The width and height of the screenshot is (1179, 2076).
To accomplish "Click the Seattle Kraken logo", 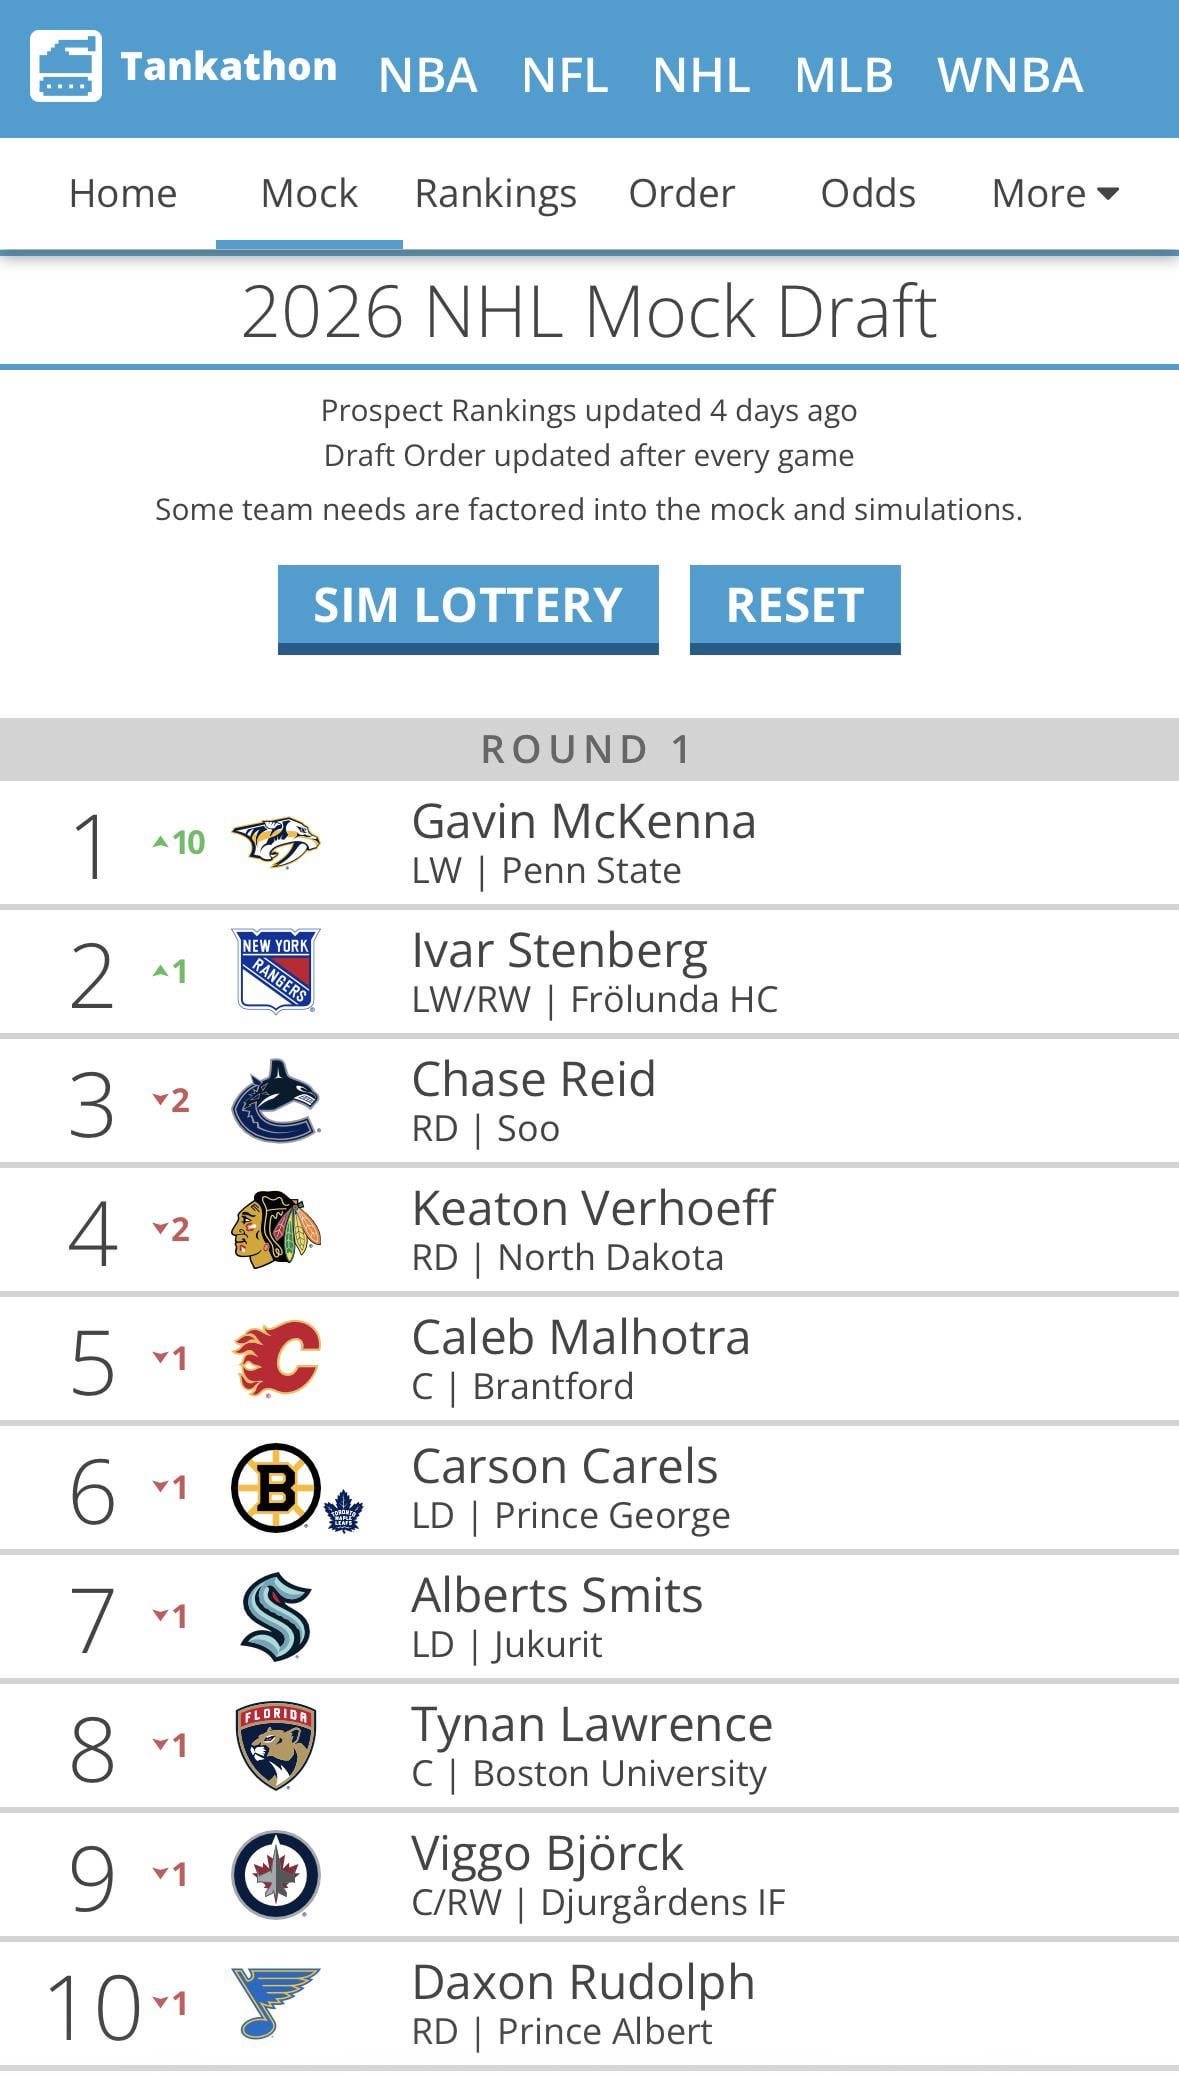I will 276,1616.
